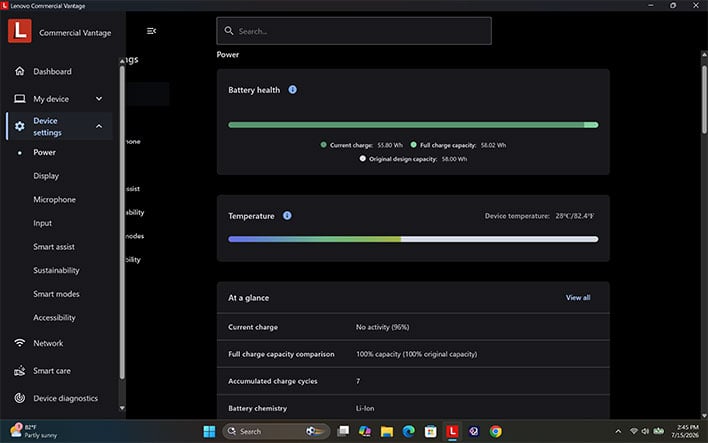Click 'Accumulated charge cycles' row label
The image size is (708, 443).
273,381
